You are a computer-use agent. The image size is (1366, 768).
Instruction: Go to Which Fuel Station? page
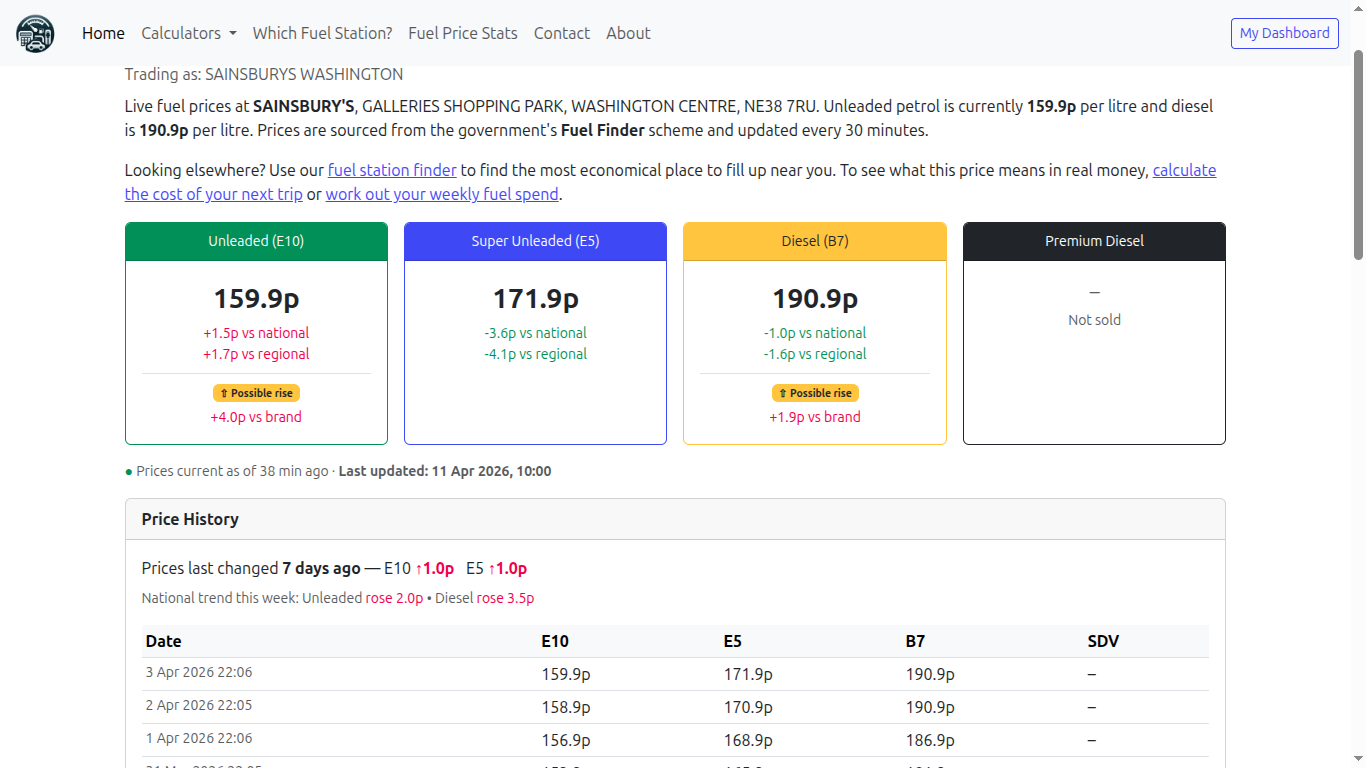[x=322, y=33]
